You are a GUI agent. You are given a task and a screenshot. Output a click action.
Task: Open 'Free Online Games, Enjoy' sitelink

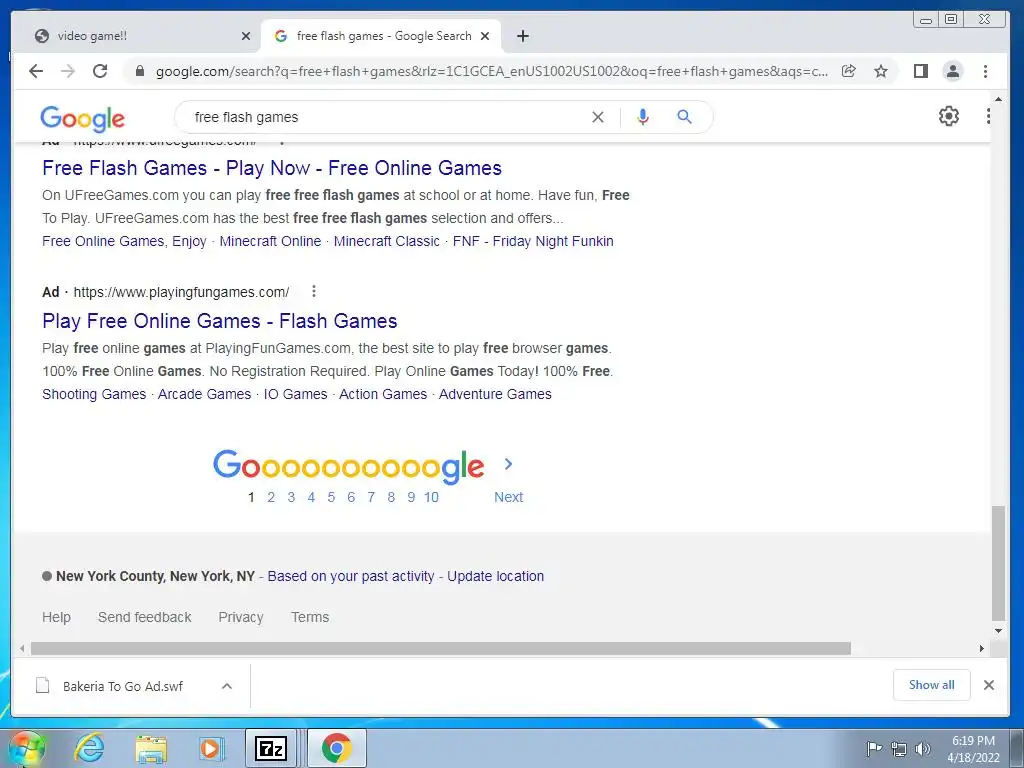click(x=124, y=241)
